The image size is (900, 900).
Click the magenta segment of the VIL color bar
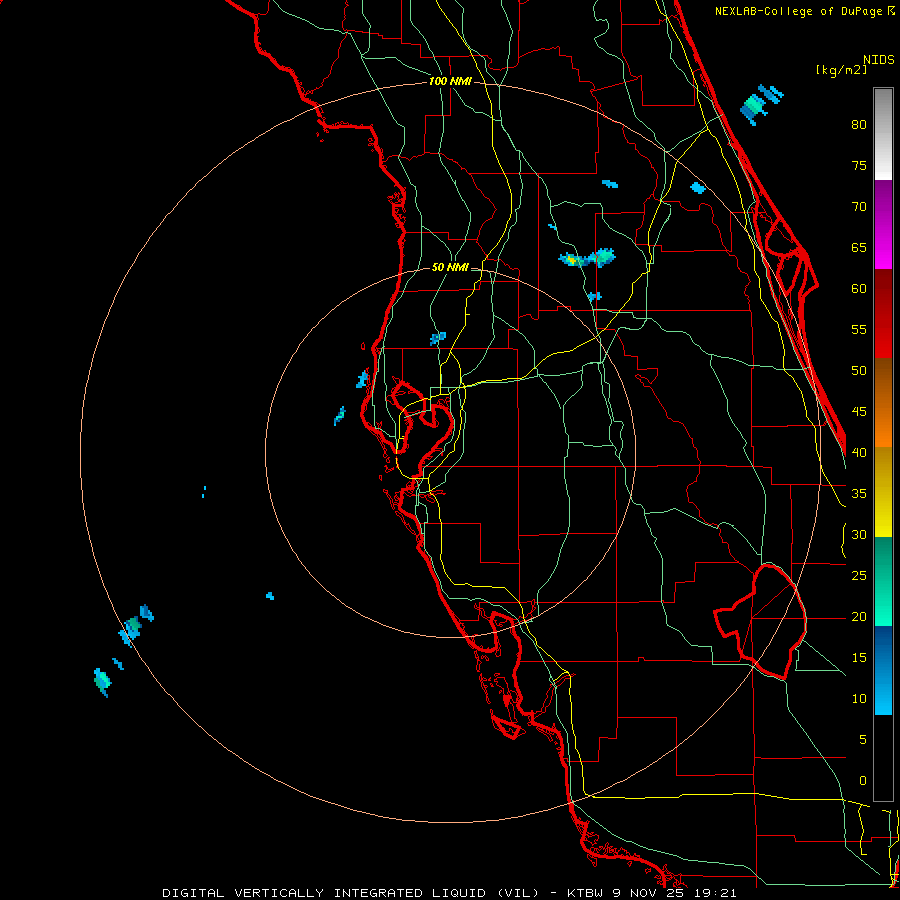883,224
